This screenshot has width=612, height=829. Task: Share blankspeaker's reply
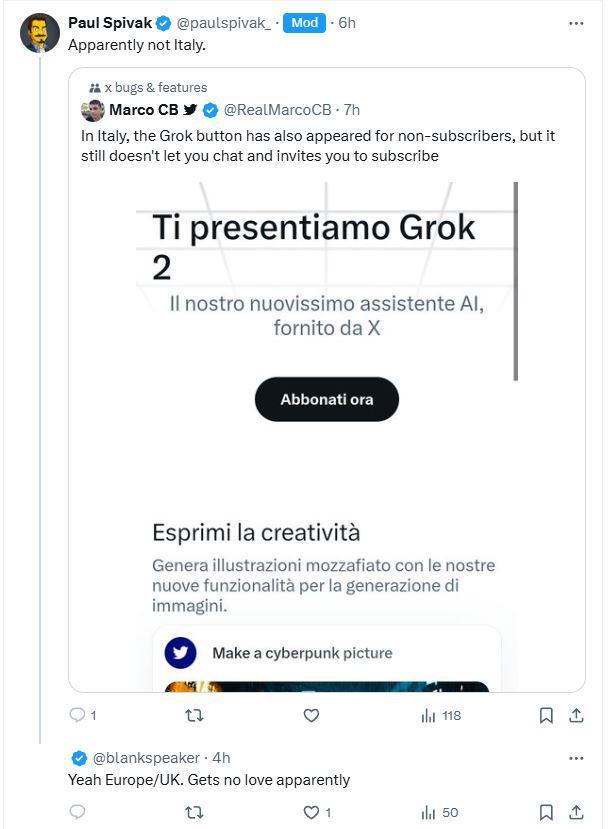pos(576,812)
